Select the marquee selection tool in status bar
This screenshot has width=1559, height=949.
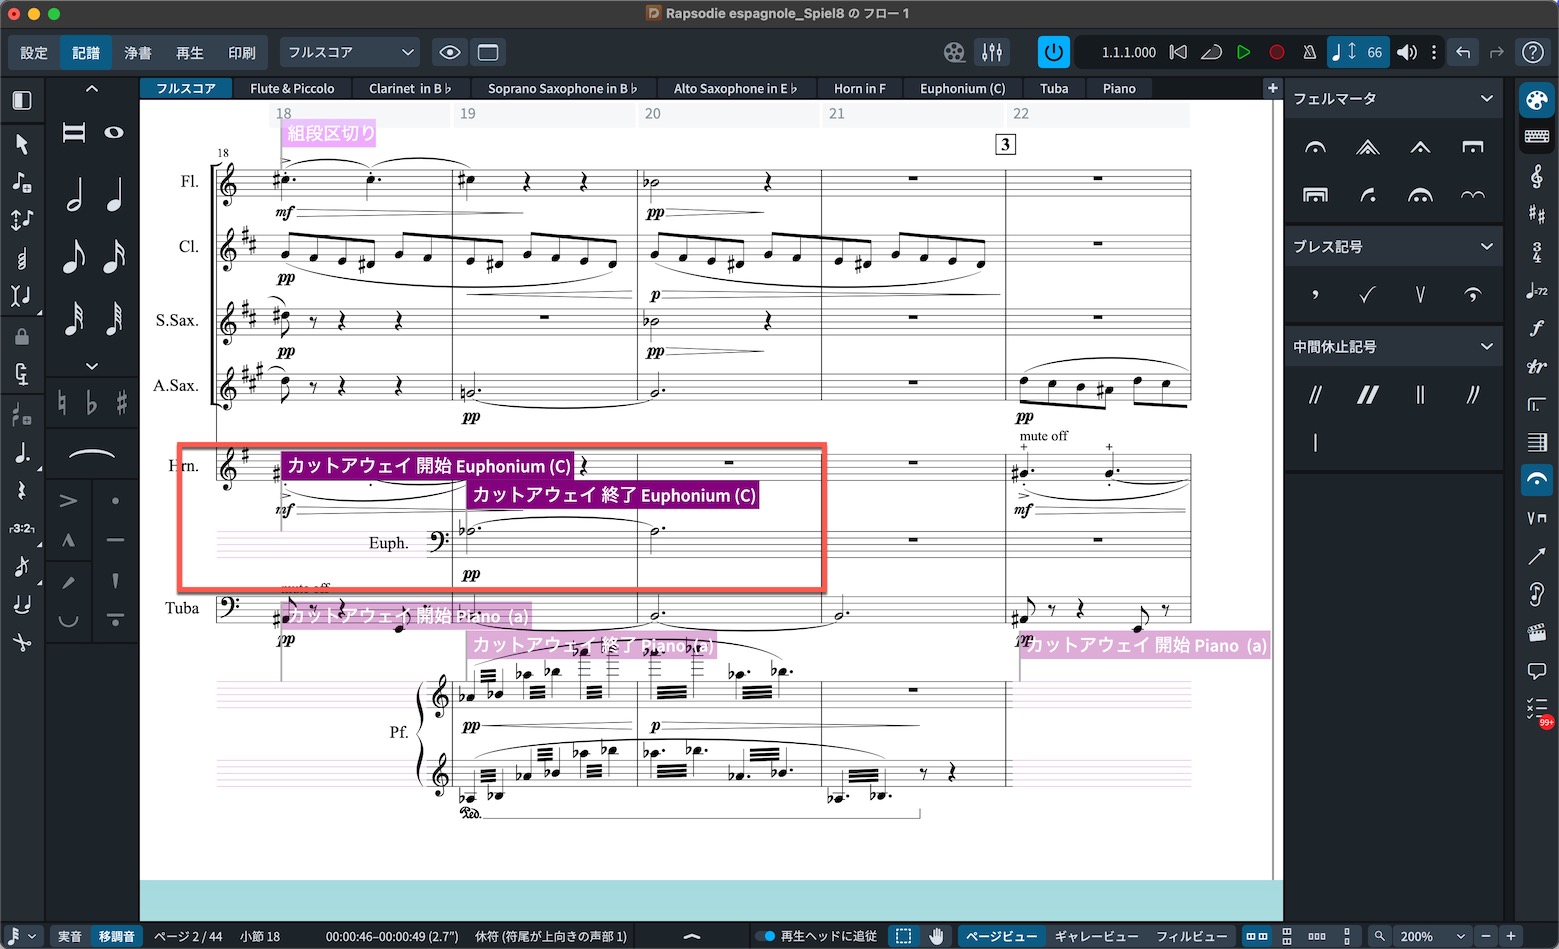click(903, 936)
